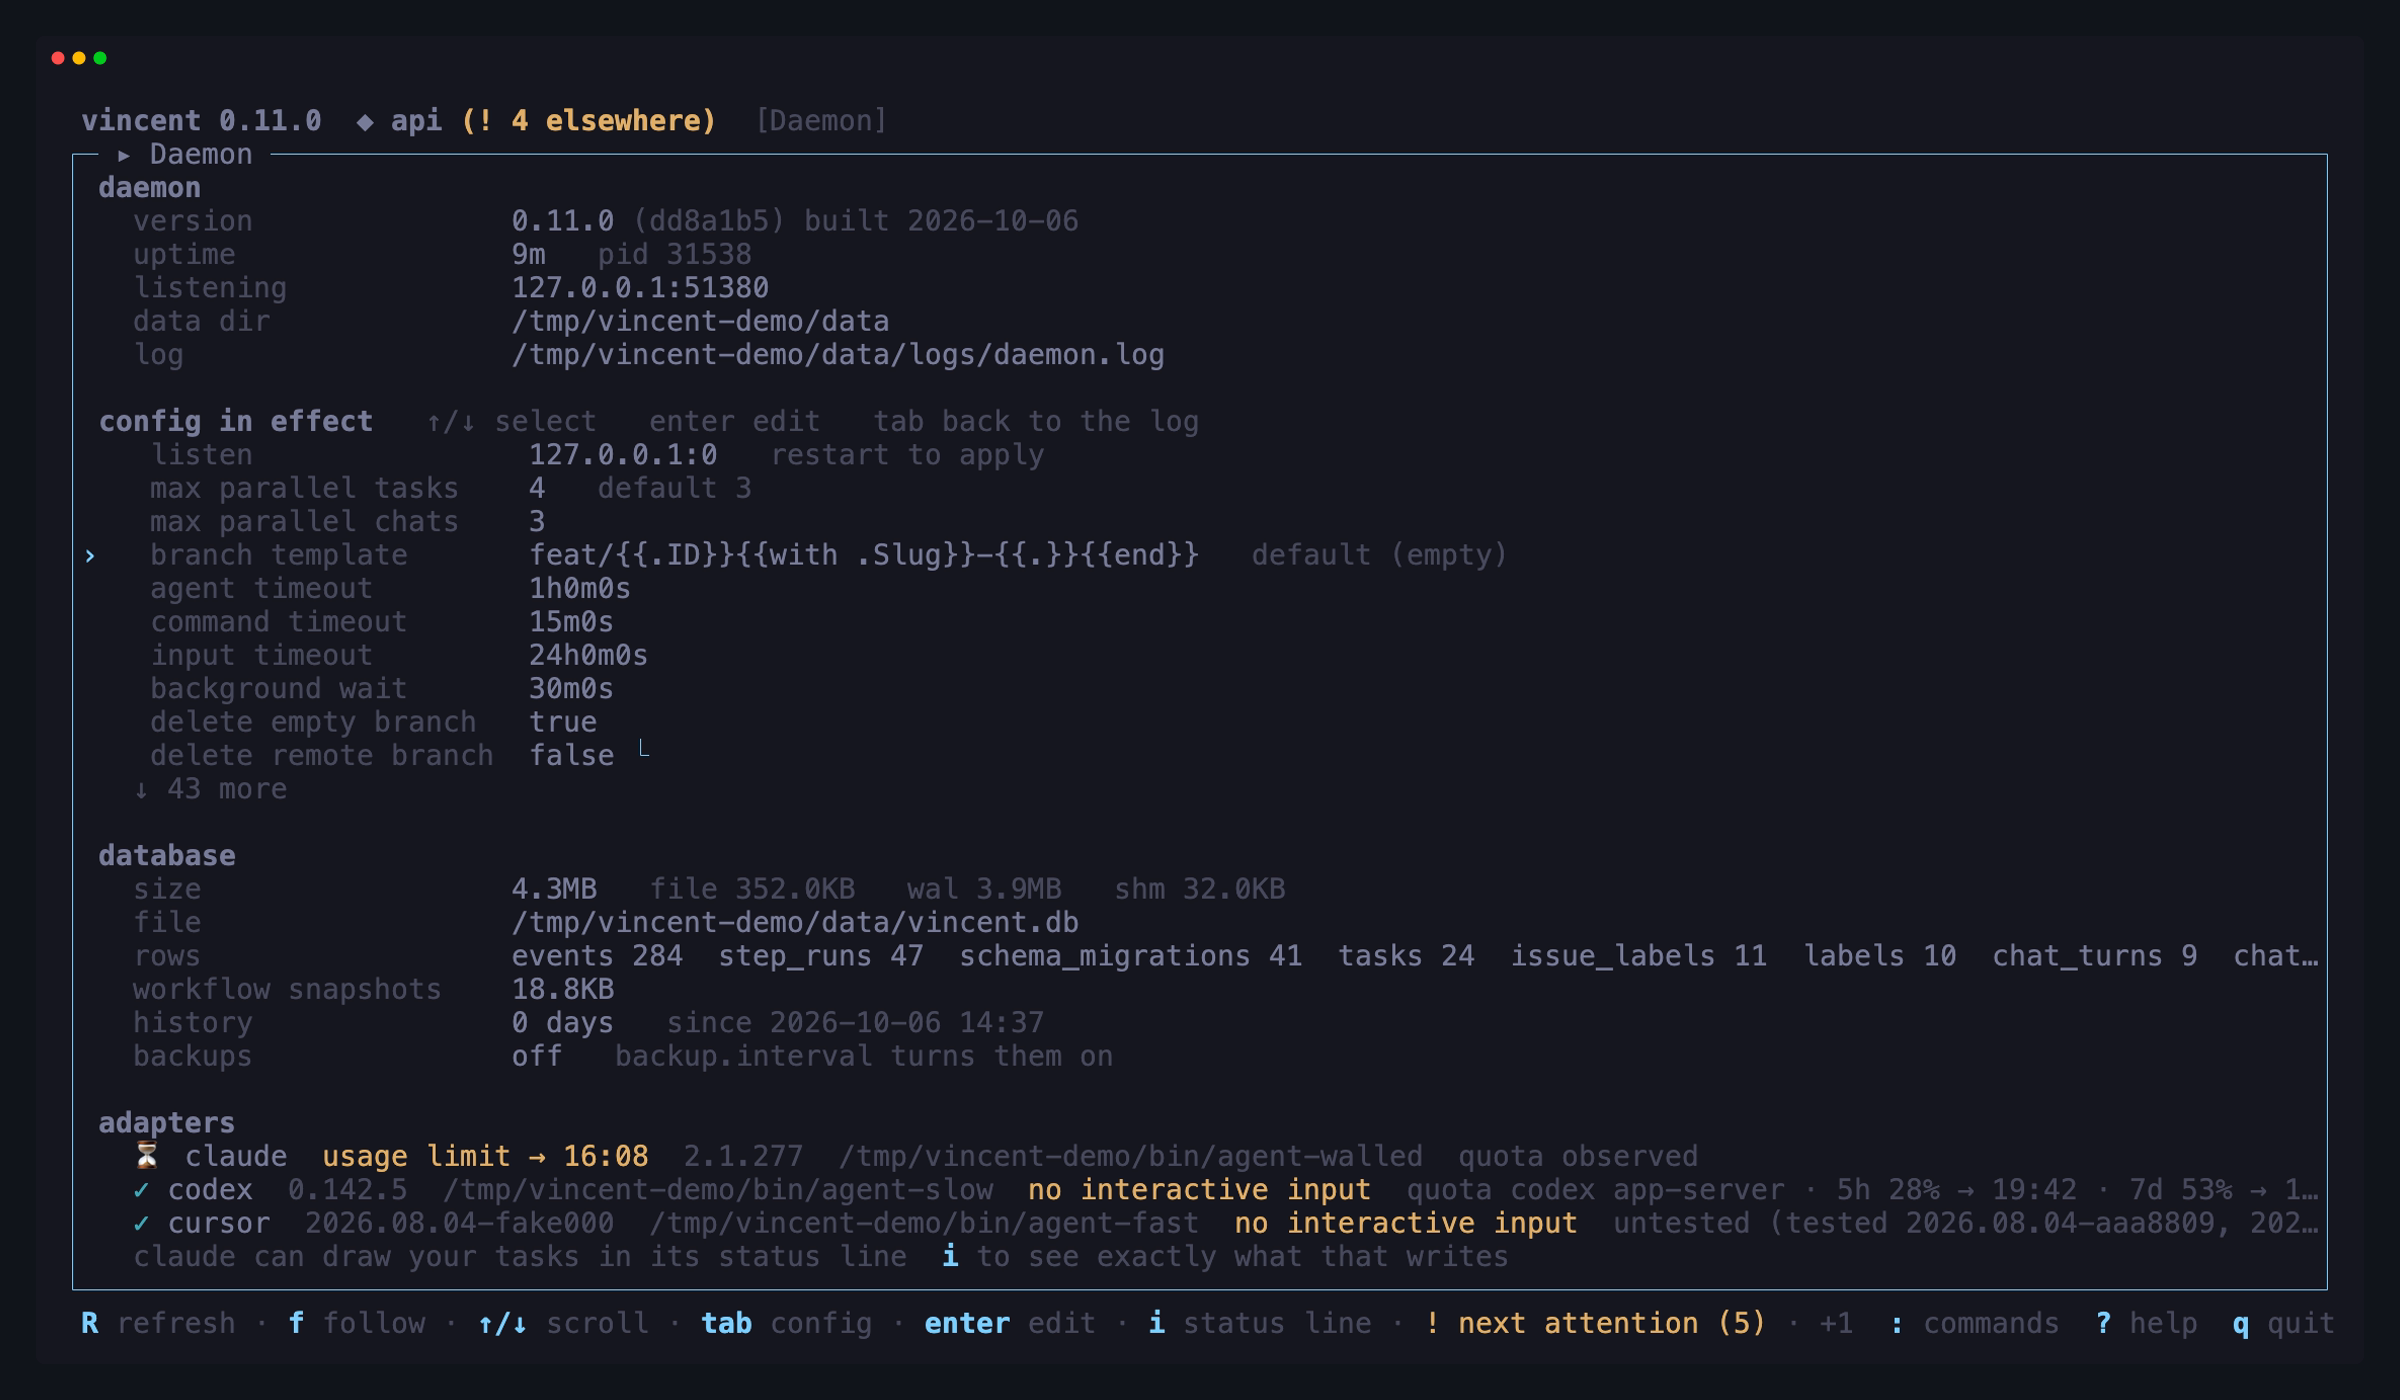Screen dimensions: 2400x1400
Task: Click '! next attention (5)' in footer
Action: click(x=1595, y=1323)
